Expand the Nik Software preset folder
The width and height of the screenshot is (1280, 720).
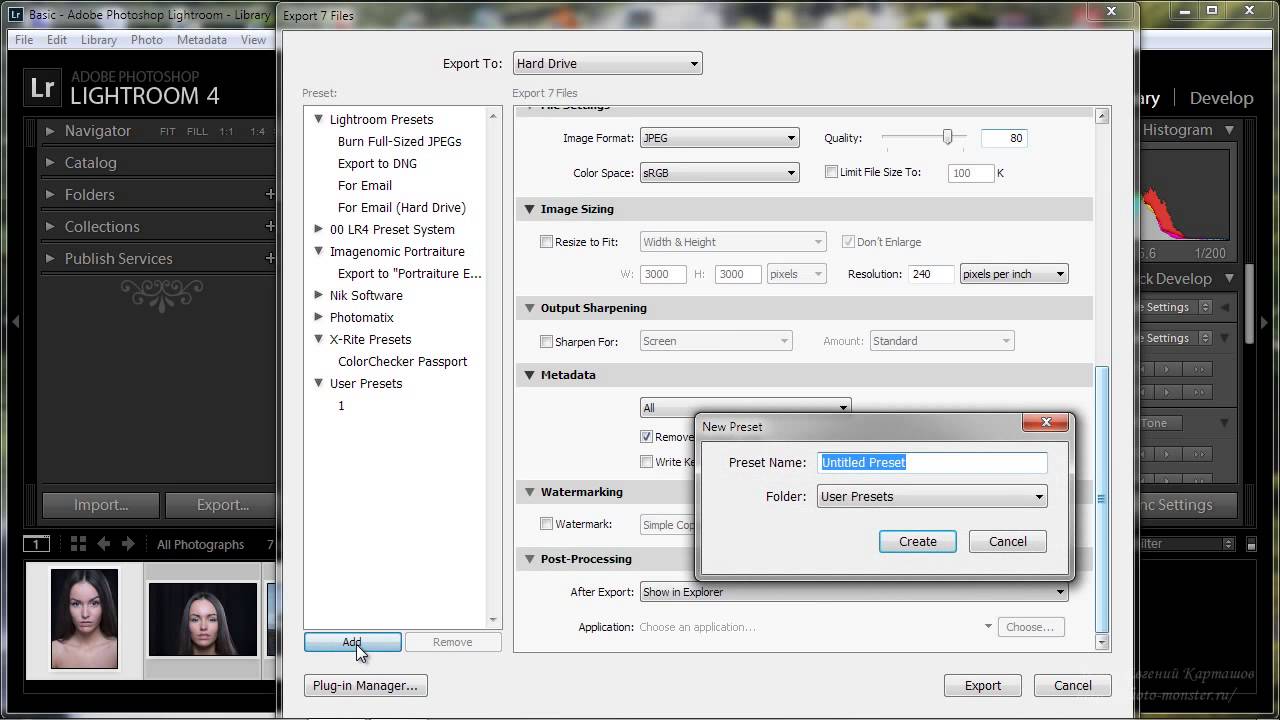click(319, 295)
